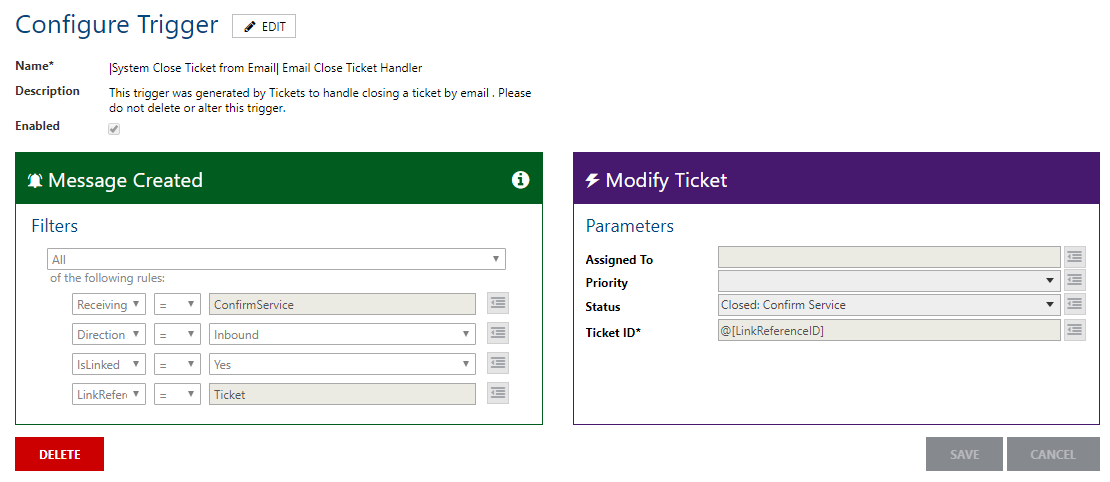Viewport: 1110px width, 482px height.
Task: Open the empty Priority dropdown
Action: 889,281
